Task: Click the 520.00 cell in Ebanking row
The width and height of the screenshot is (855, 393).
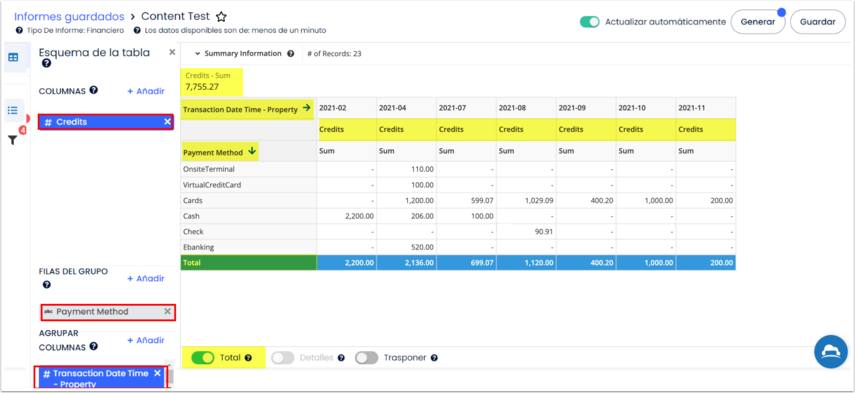Action: click(x=407, y=247)
